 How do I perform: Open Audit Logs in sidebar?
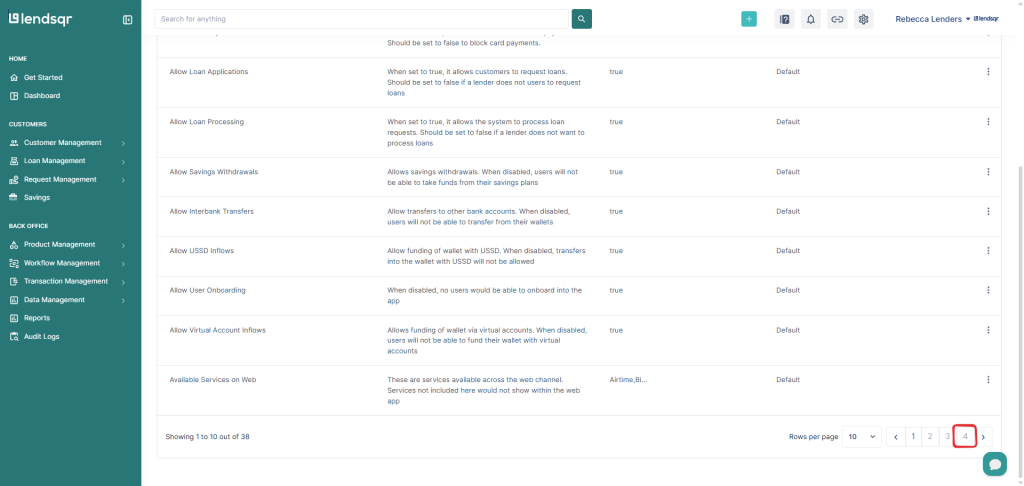point(42,337)
